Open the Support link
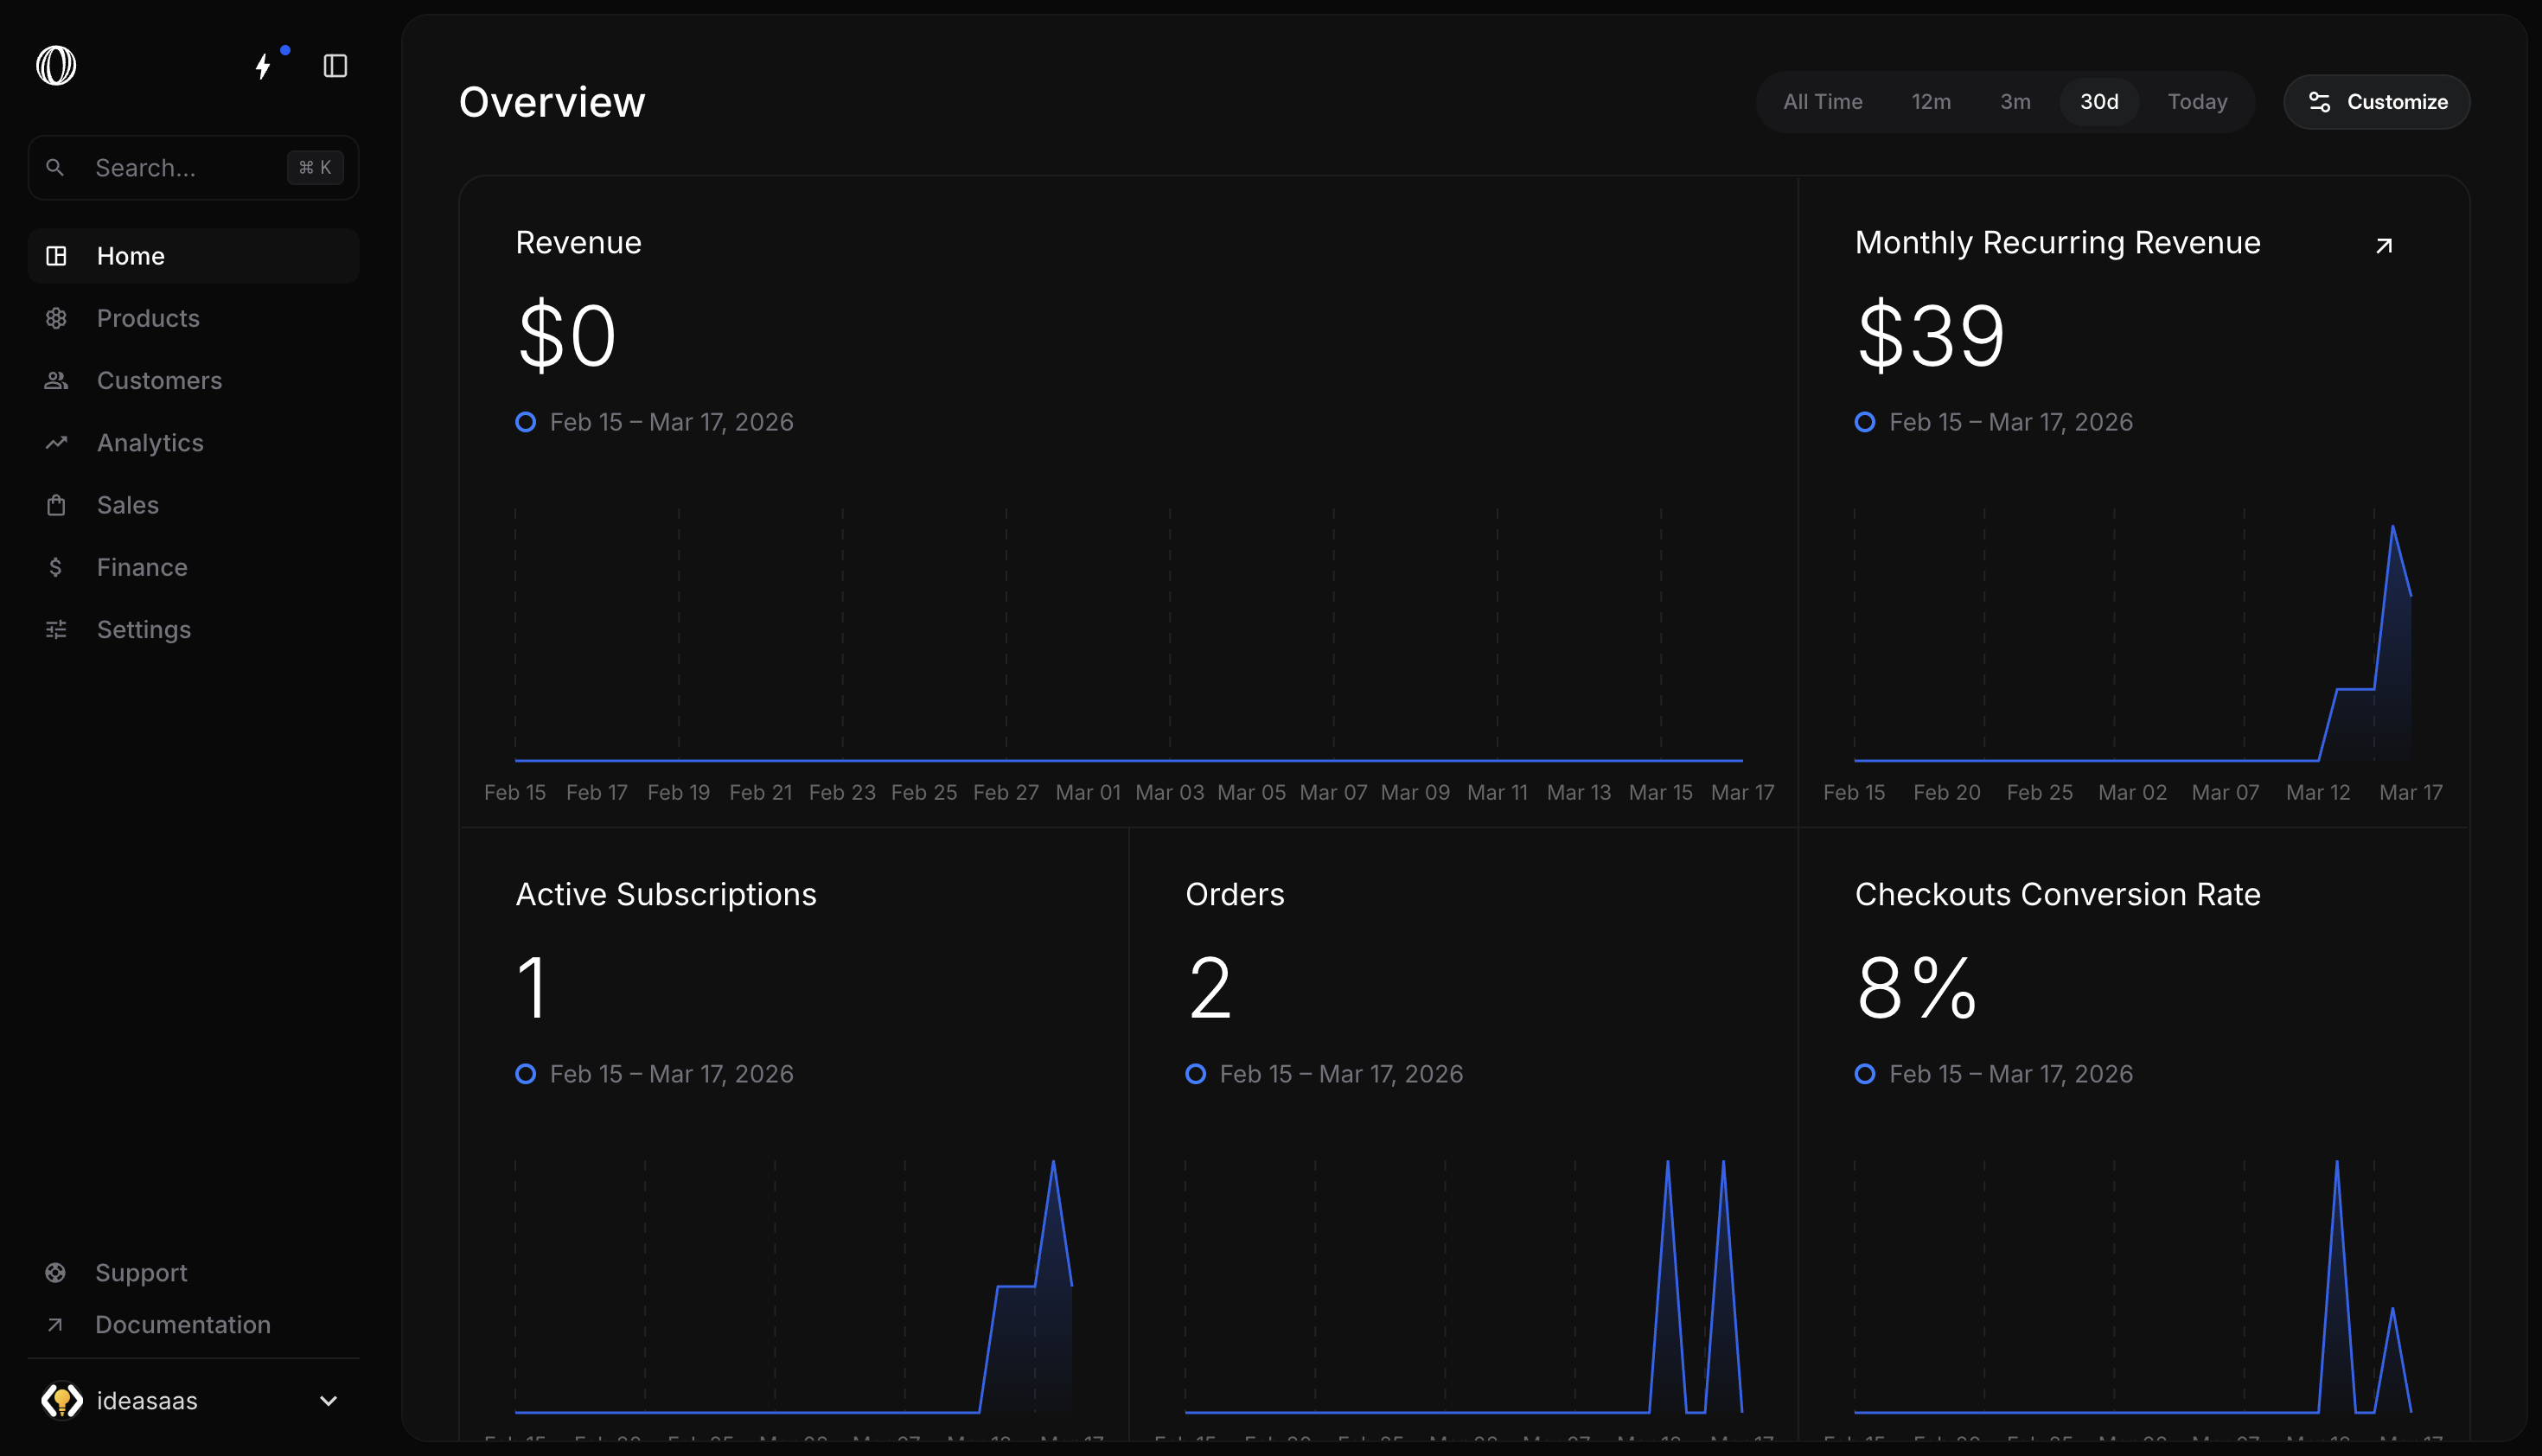This screenshot has height=1456, width=2542. pos(141,1272)
